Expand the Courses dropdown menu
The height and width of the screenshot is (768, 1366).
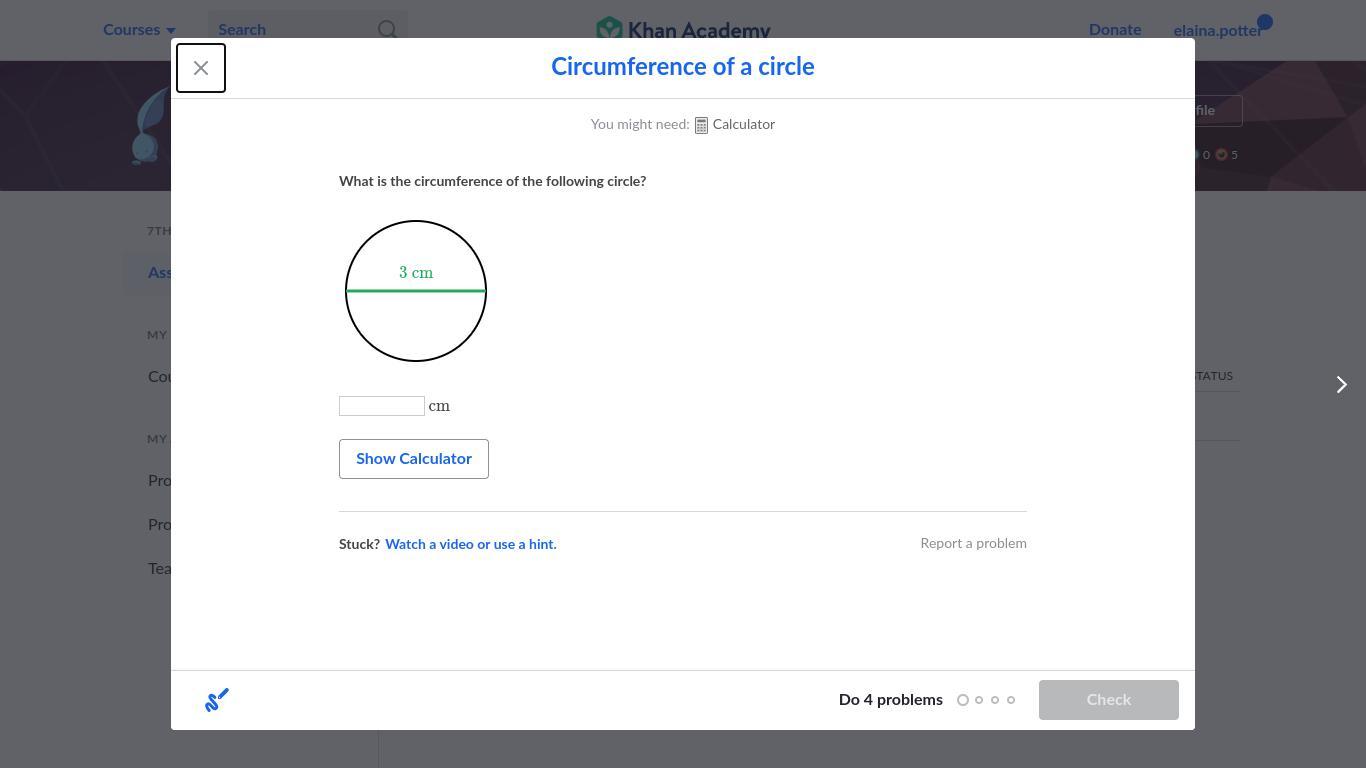tap(139, 30)
